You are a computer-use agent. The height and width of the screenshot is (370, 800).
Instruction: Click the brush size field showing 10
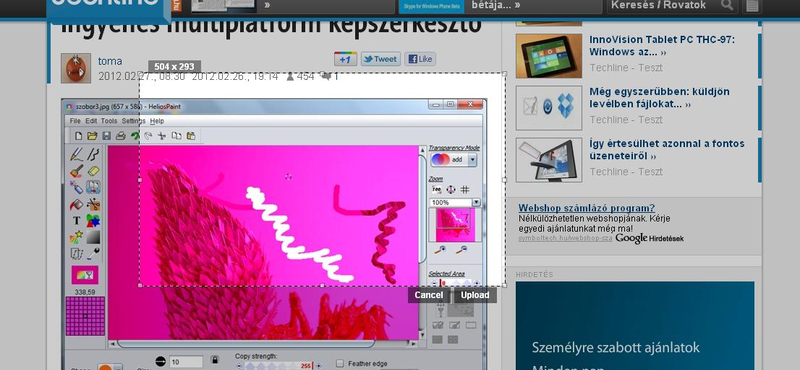point(186,361)
